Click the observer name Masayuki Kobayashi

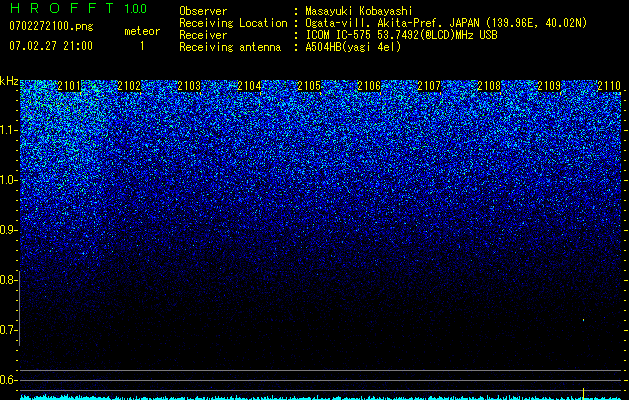click(359, 11)
